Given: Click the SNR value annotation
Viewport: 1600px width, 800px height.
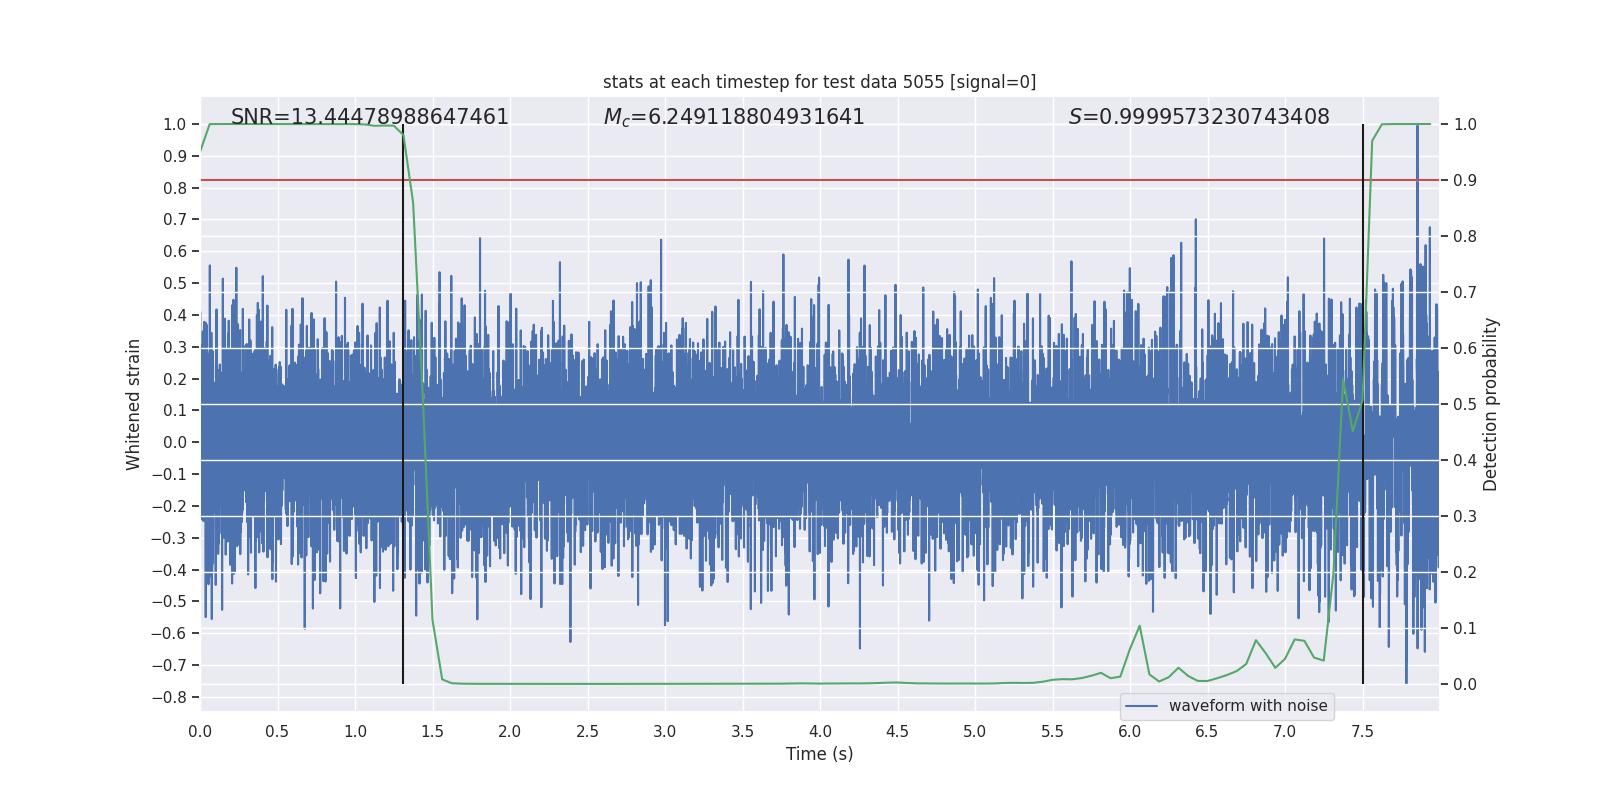Looking at the screenshot, I should point(369,117).
